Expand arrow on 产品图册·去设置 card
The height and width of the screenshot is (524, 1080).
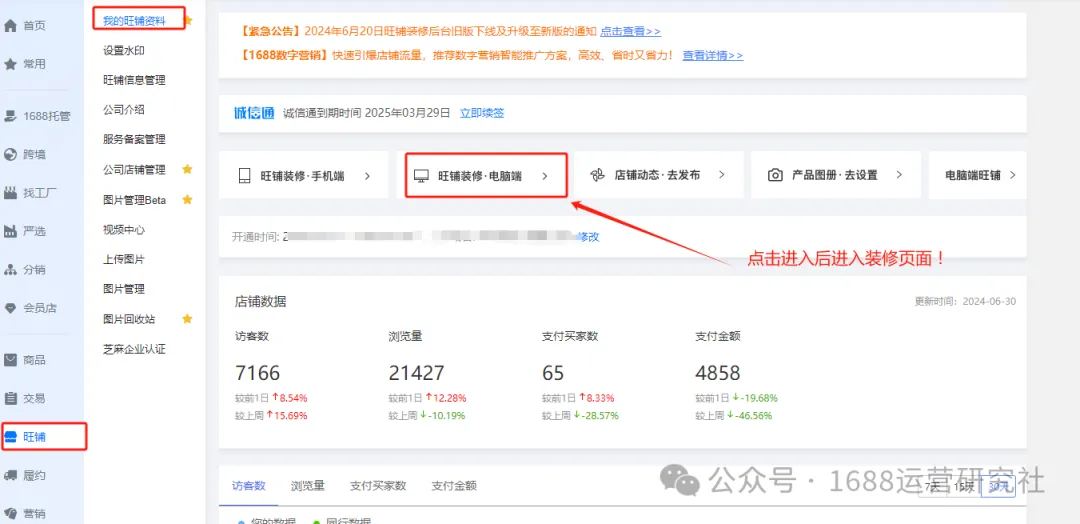pyautogui.click(x=899, y=176)
